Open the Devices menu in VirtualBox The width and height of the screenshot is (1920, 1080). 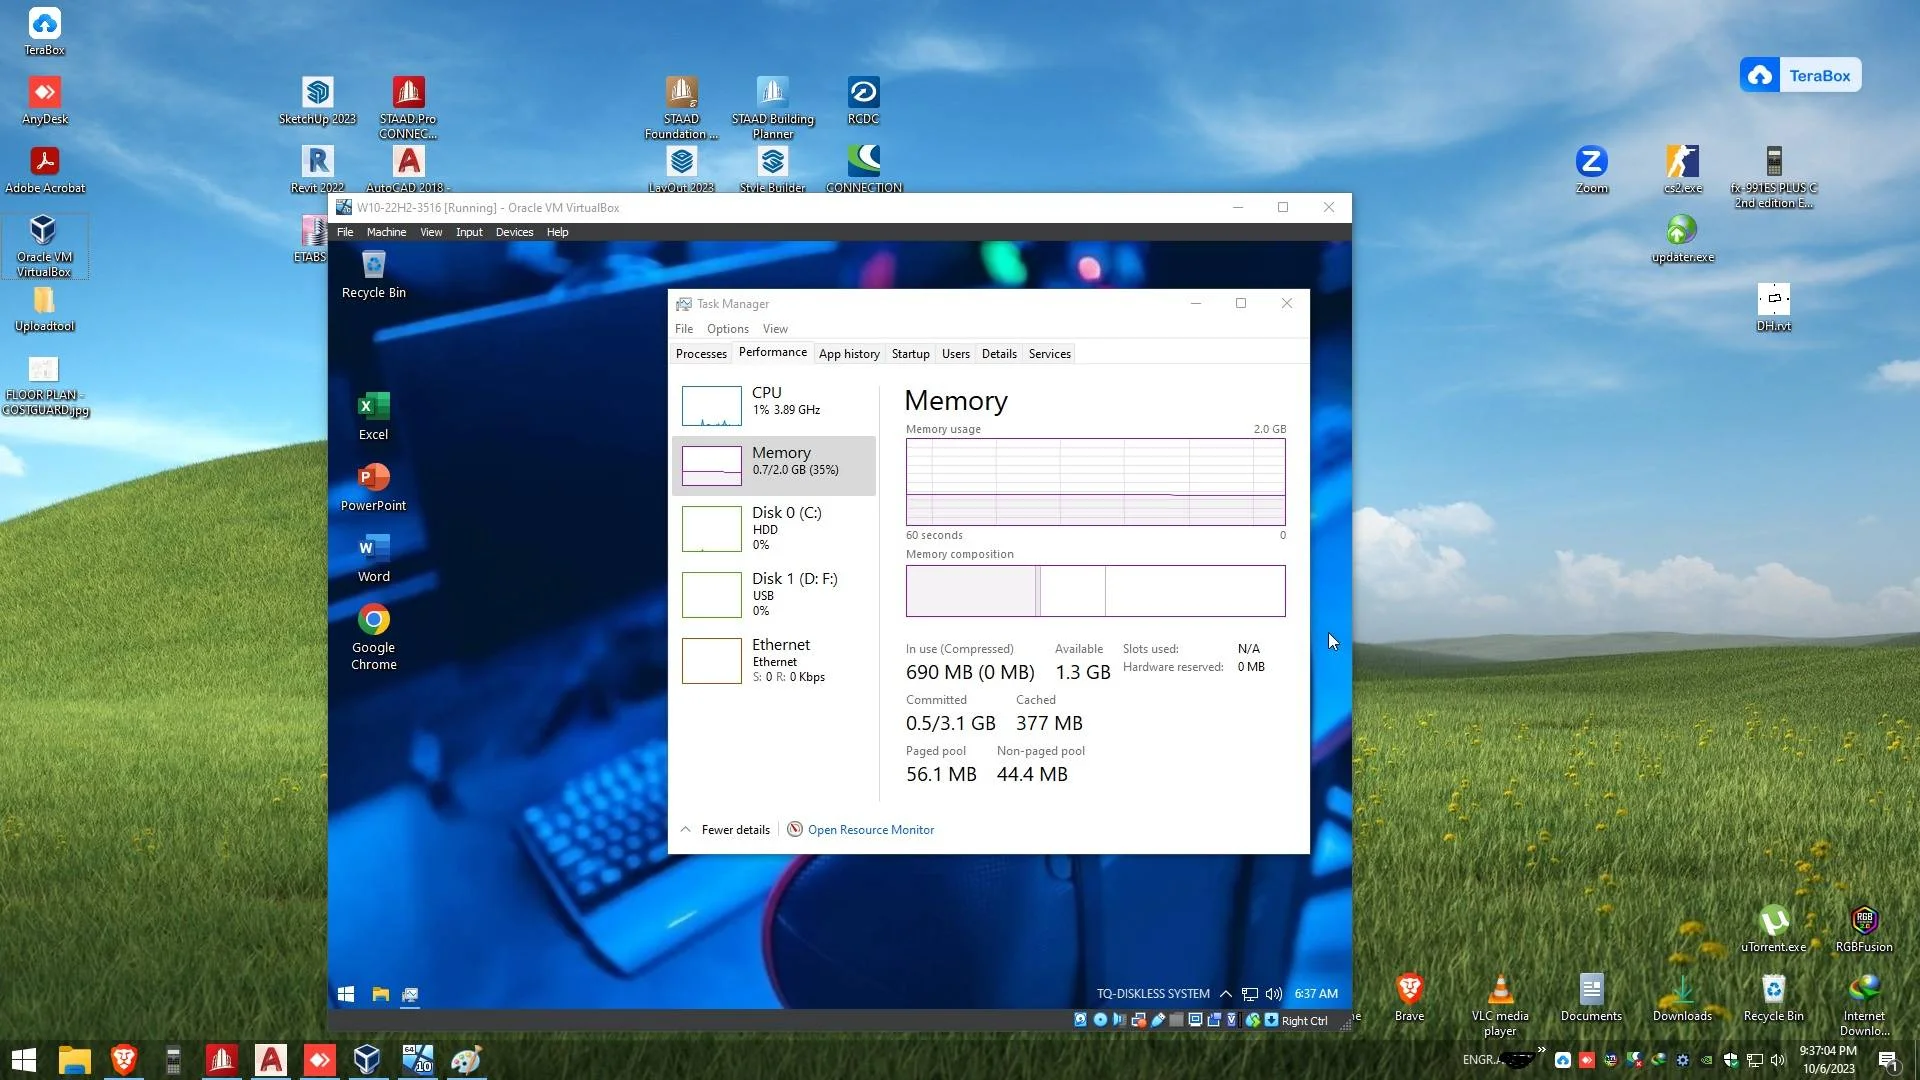[x=514, y=232]
